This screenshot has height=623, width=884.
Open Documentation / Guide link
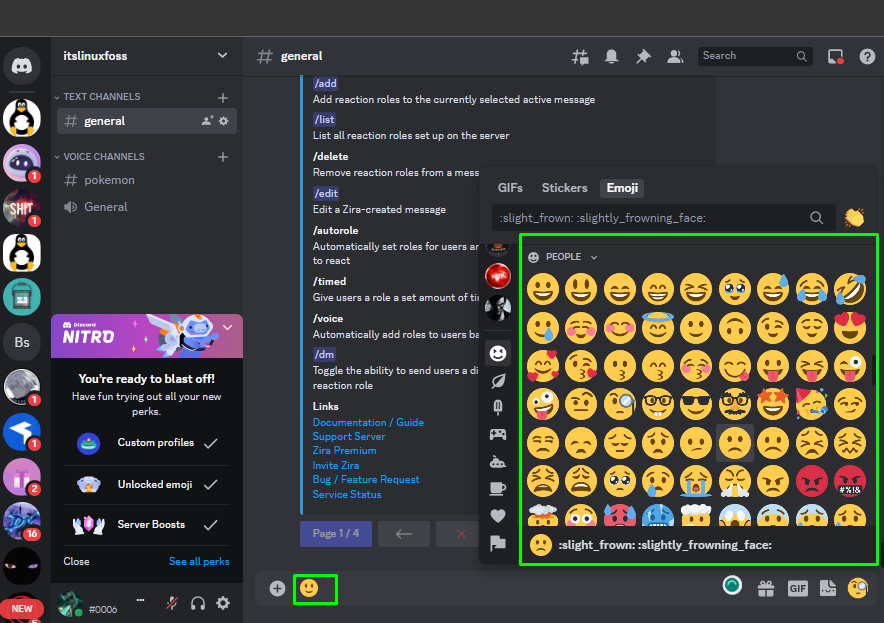(368, 422)
